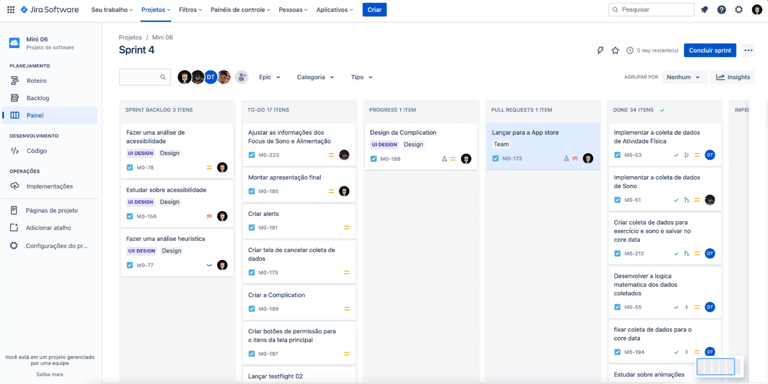Click issue key M0-55
Image resolution: width=768 pixels, height=384 pixels.
coord(632,307)
